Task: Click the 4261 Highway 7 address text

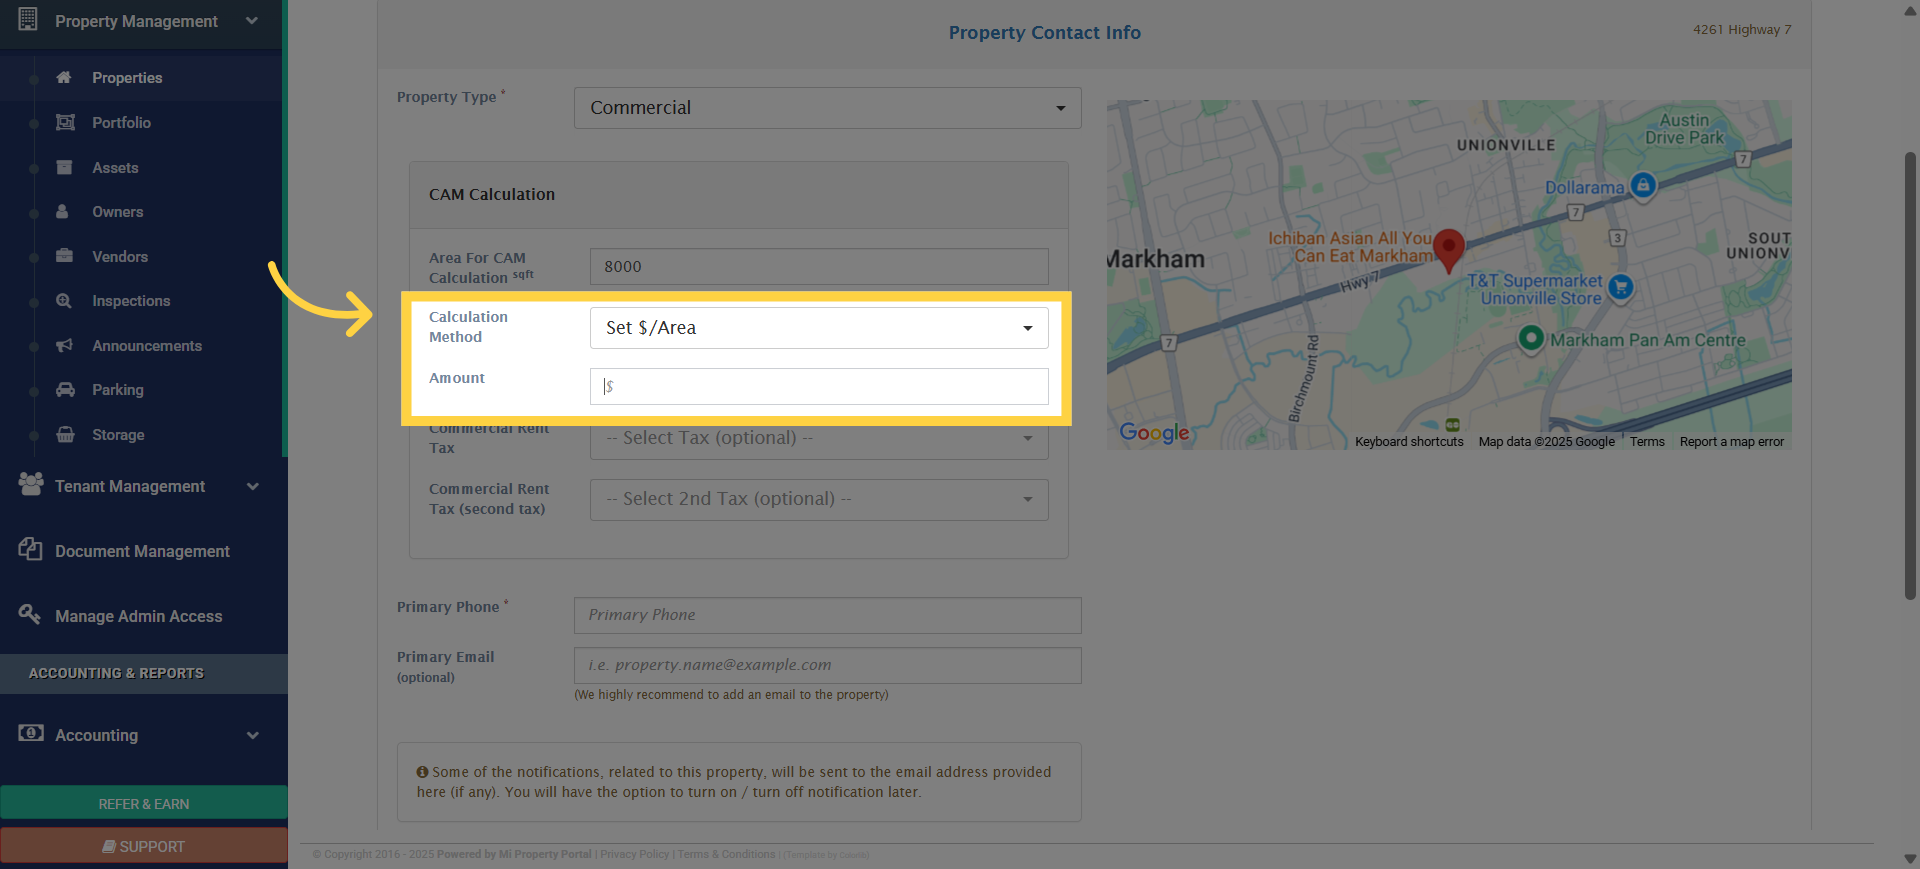Action: tap(1742, 29)
